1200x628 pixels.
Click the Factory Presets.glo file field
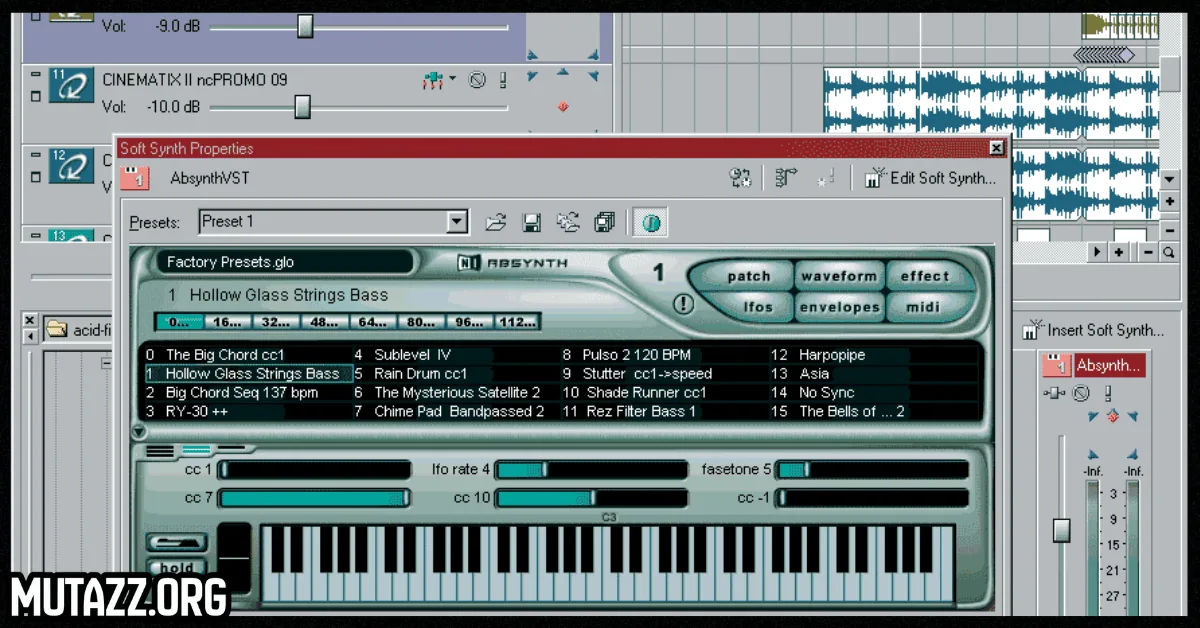(x=284, y=262)
